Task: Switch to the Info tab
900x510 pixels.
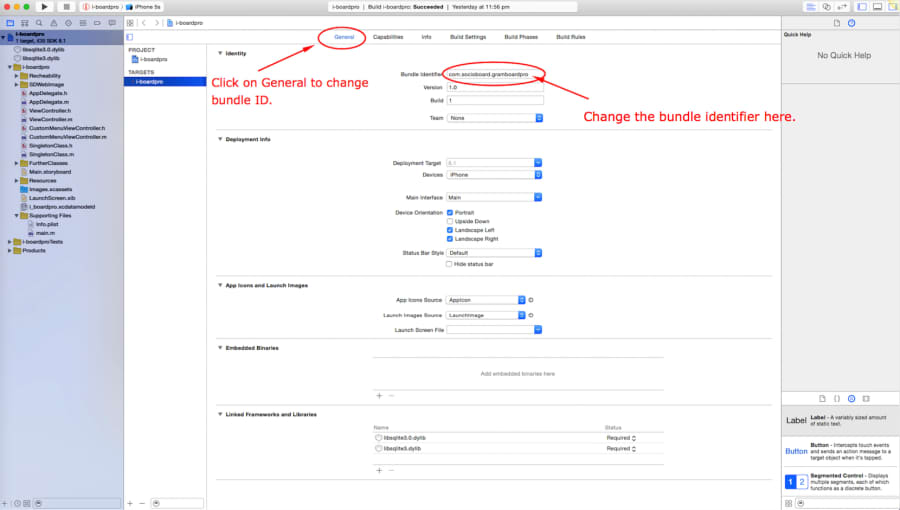Action: (x=426, y=37)
